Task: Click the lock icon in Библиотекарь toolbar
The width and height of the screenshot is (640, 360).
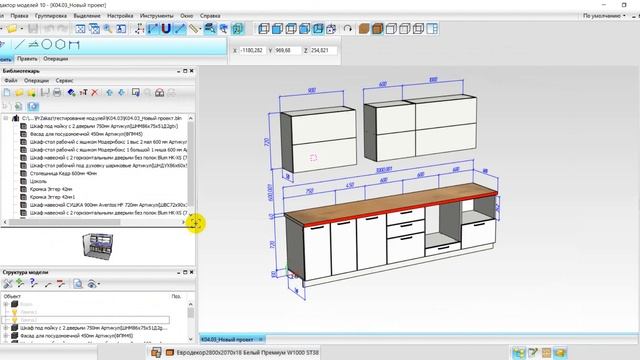Action: tap(160, 93)
